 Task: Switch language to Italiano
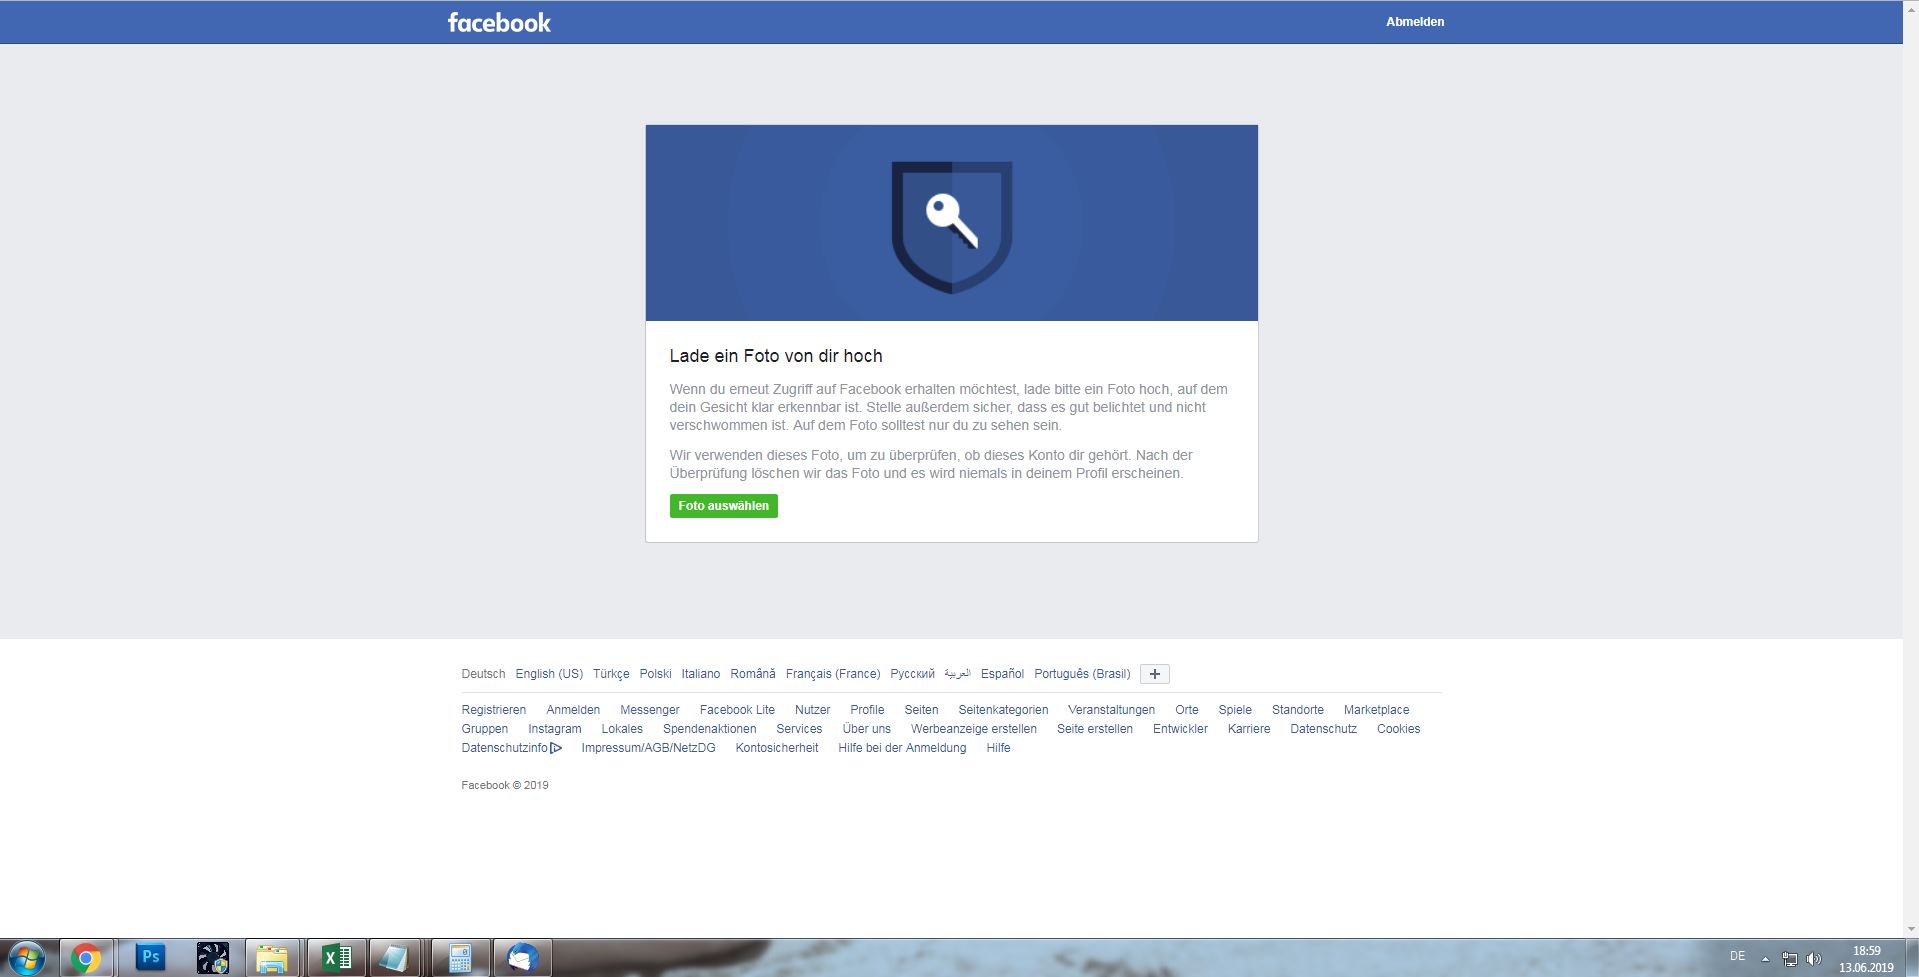tap(701, 674)
